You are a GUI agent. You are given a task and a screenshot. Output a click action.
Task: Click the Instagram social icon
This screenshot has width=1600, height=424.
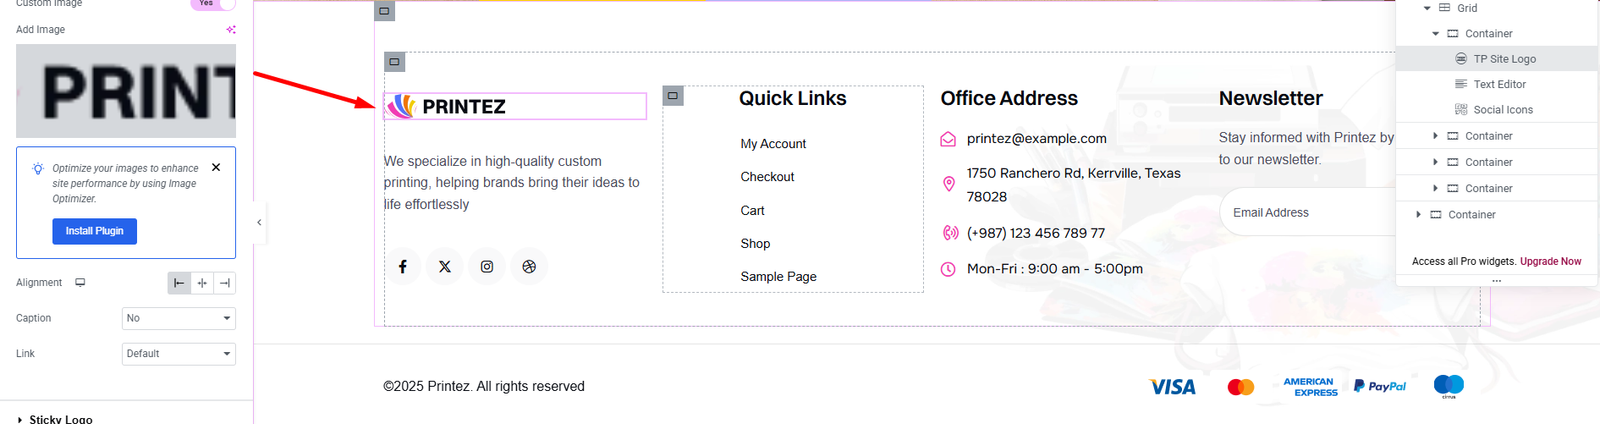point(487,267)
